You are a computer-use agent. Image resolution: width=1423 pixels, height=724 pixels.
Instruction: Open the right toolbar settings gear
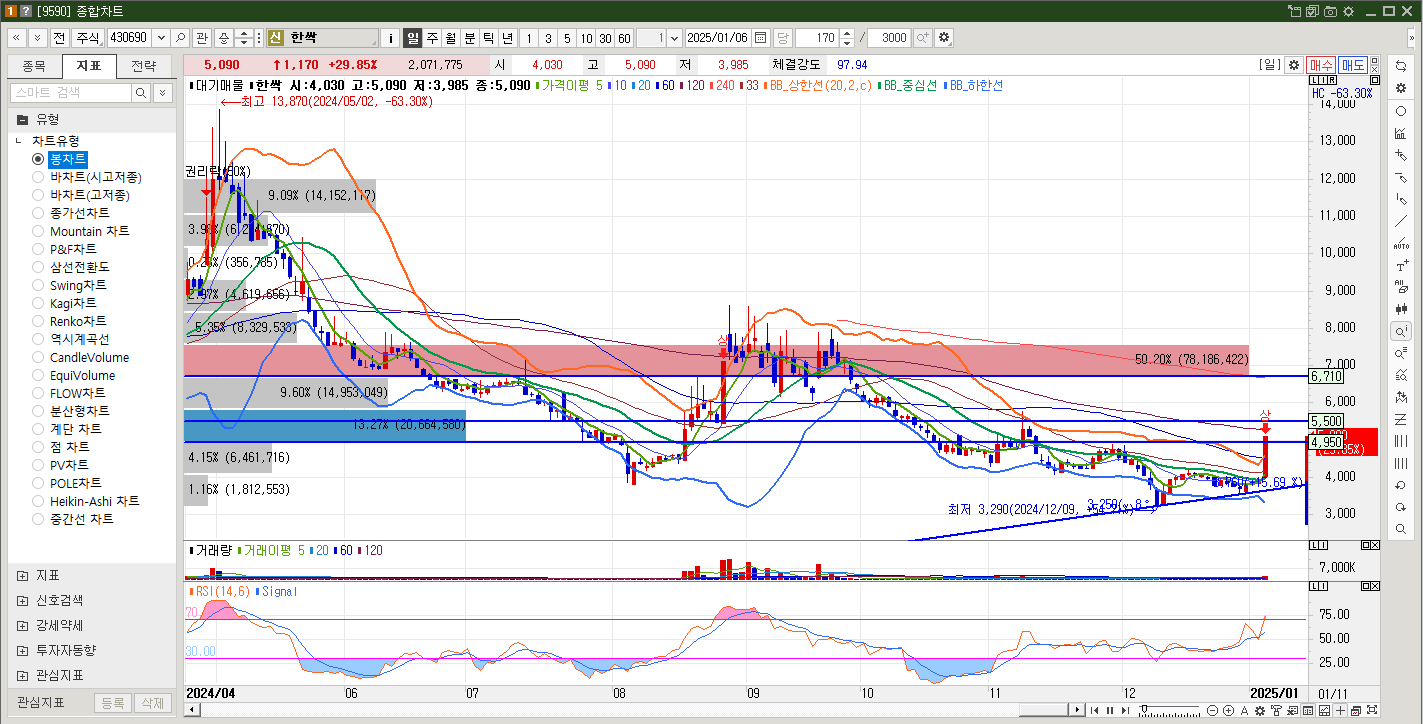(x=1401, y=88)
